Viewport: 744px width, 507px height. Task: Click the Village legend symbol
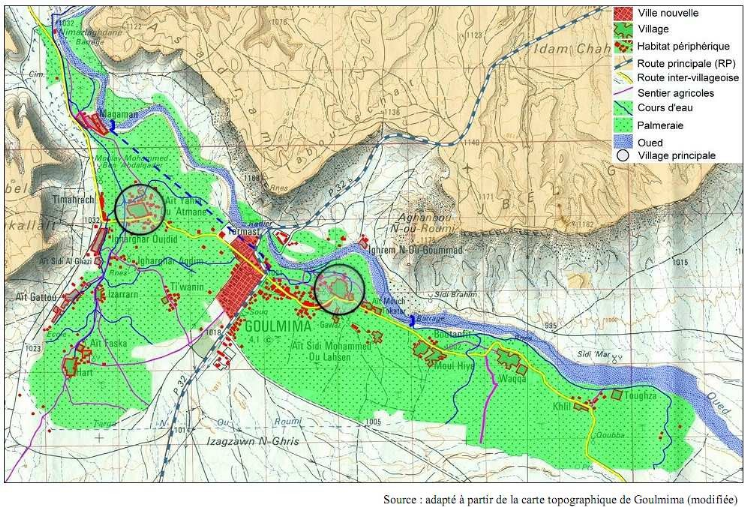pos(623,29)
